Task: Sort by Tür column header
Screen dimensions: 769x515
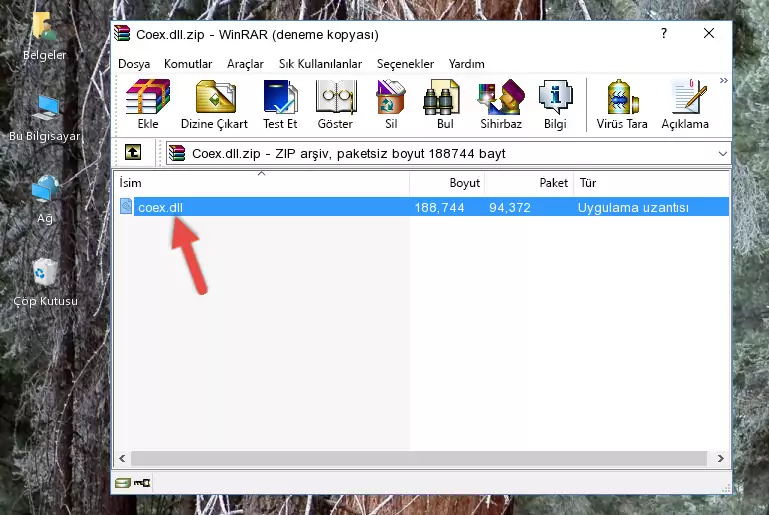Action: [x=651, y=183]
